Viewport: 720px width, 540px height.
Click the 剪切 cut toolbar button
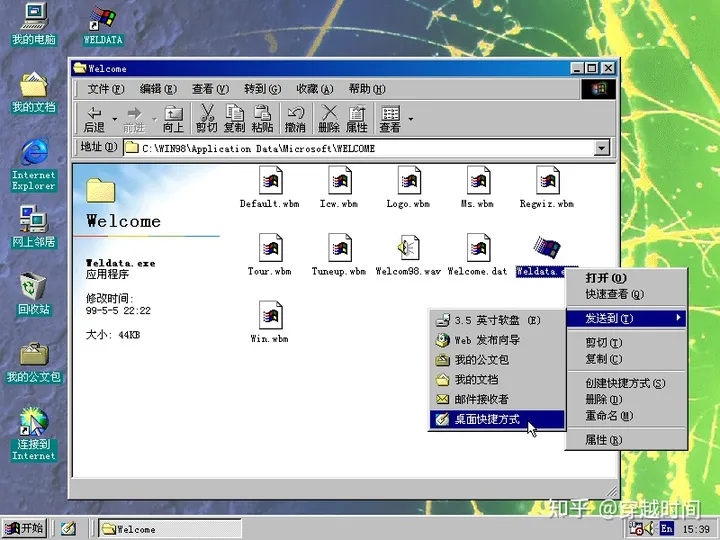(207, 119)
